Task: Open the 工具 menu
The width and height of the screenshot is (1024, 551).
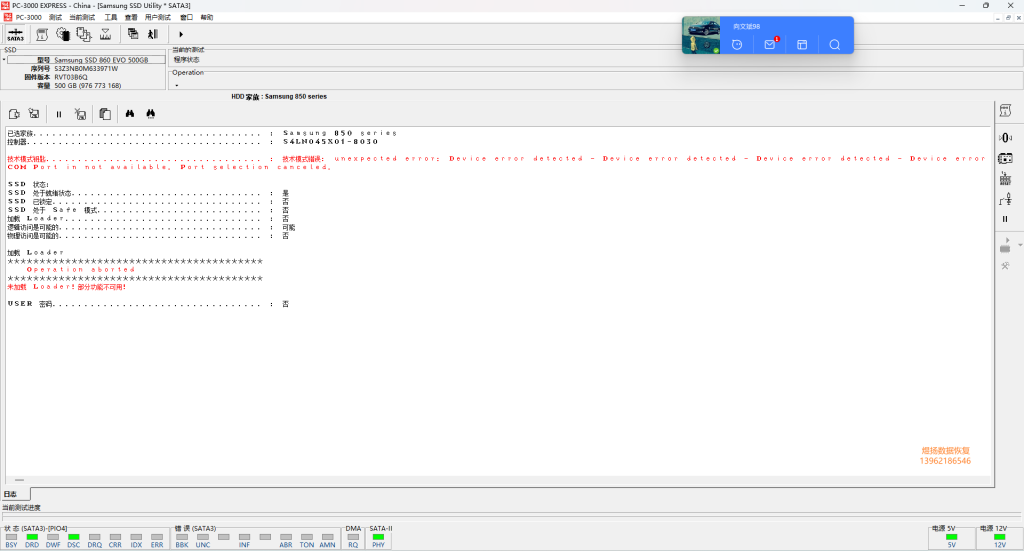Action: [x=111, y=18]
